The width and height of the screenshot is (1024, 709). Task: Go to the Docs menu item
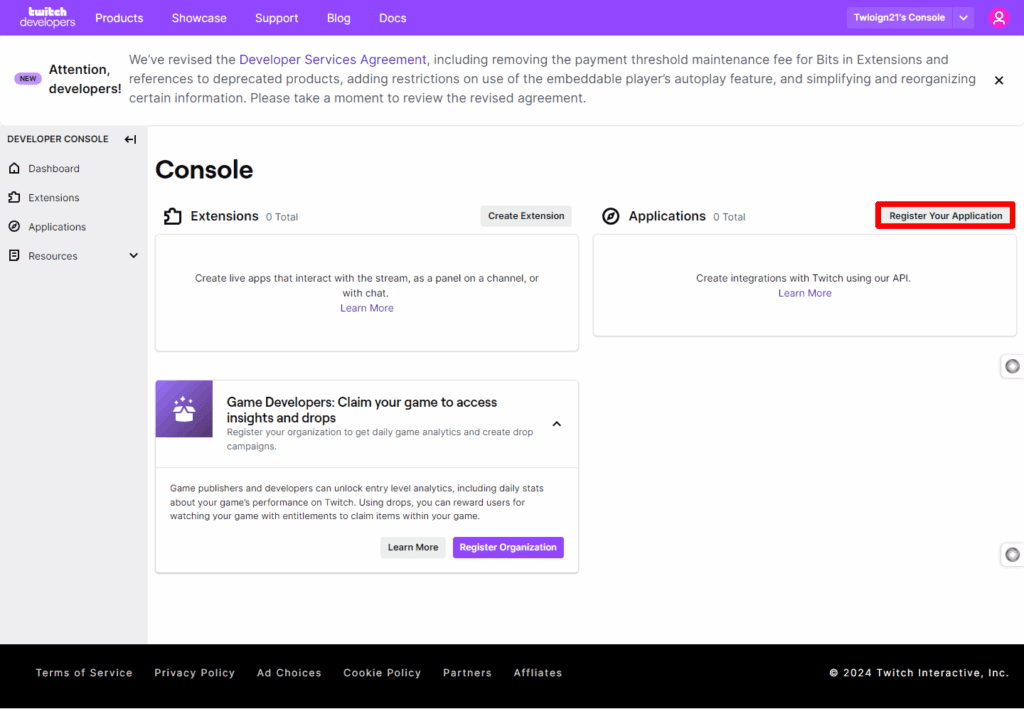392,17
